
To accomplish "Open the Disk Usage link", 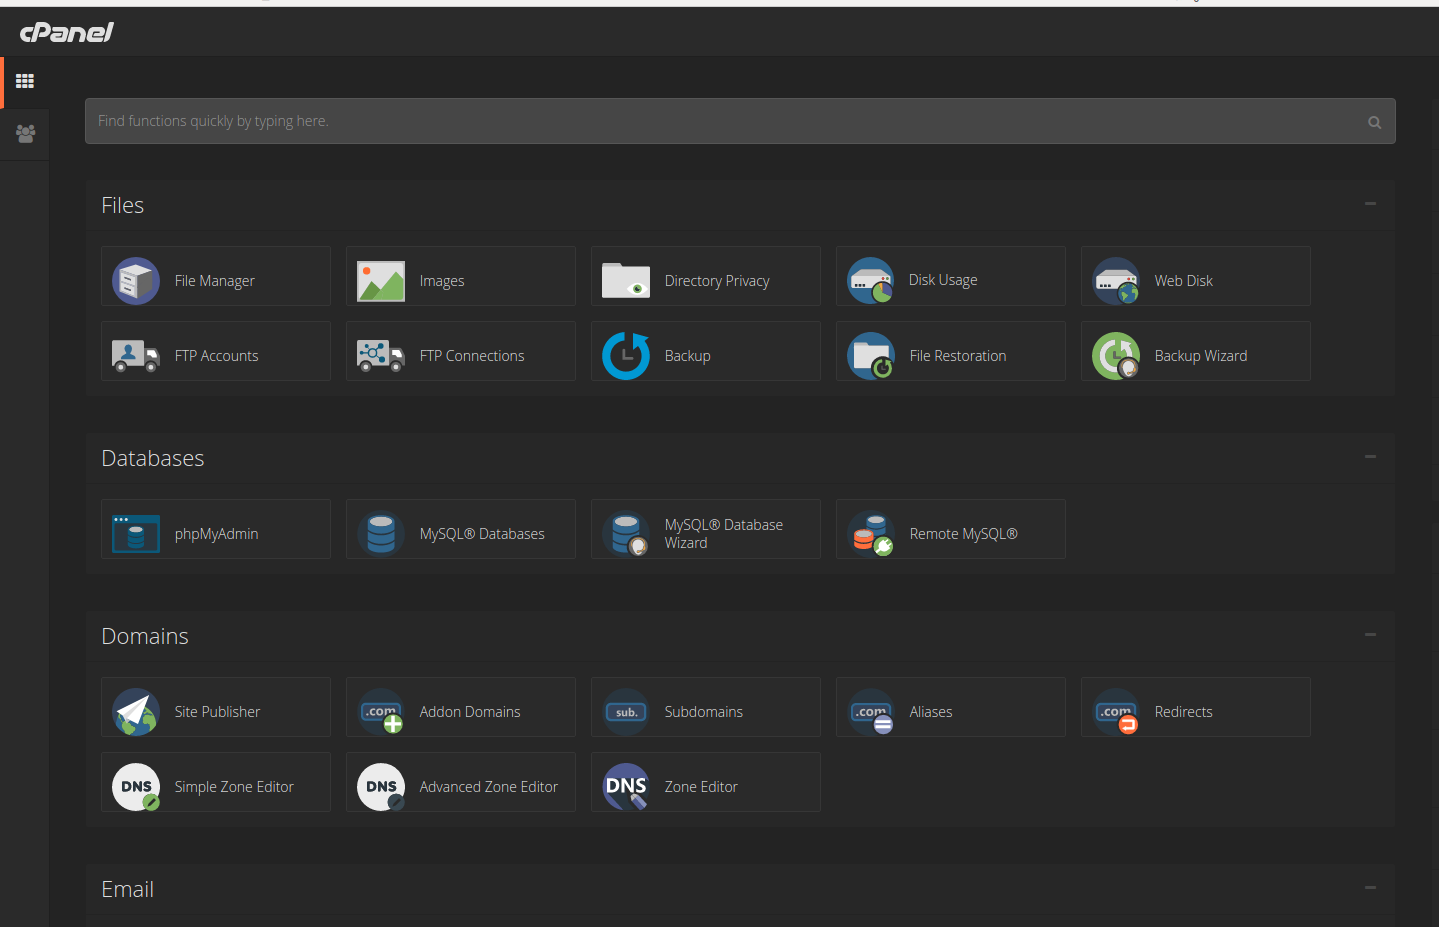I will click(x=943, y=280).
